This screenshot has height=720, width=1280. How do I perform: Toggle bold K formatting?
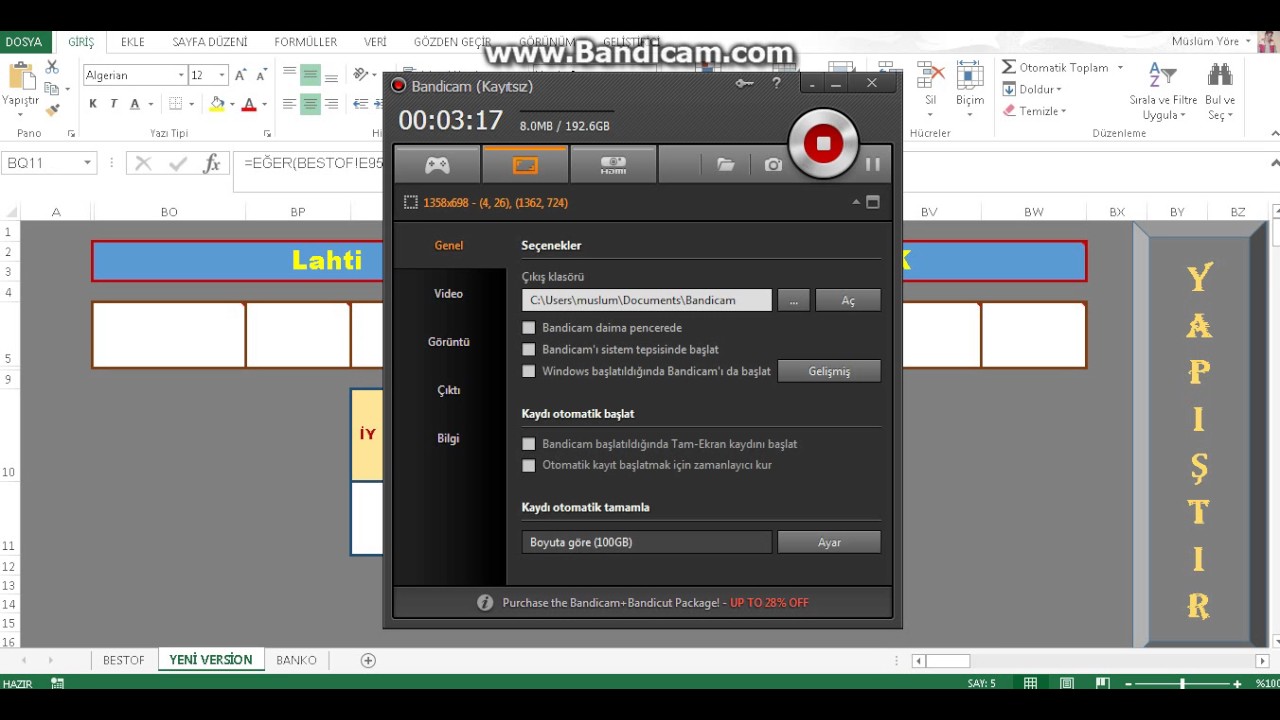coord(93,104)
